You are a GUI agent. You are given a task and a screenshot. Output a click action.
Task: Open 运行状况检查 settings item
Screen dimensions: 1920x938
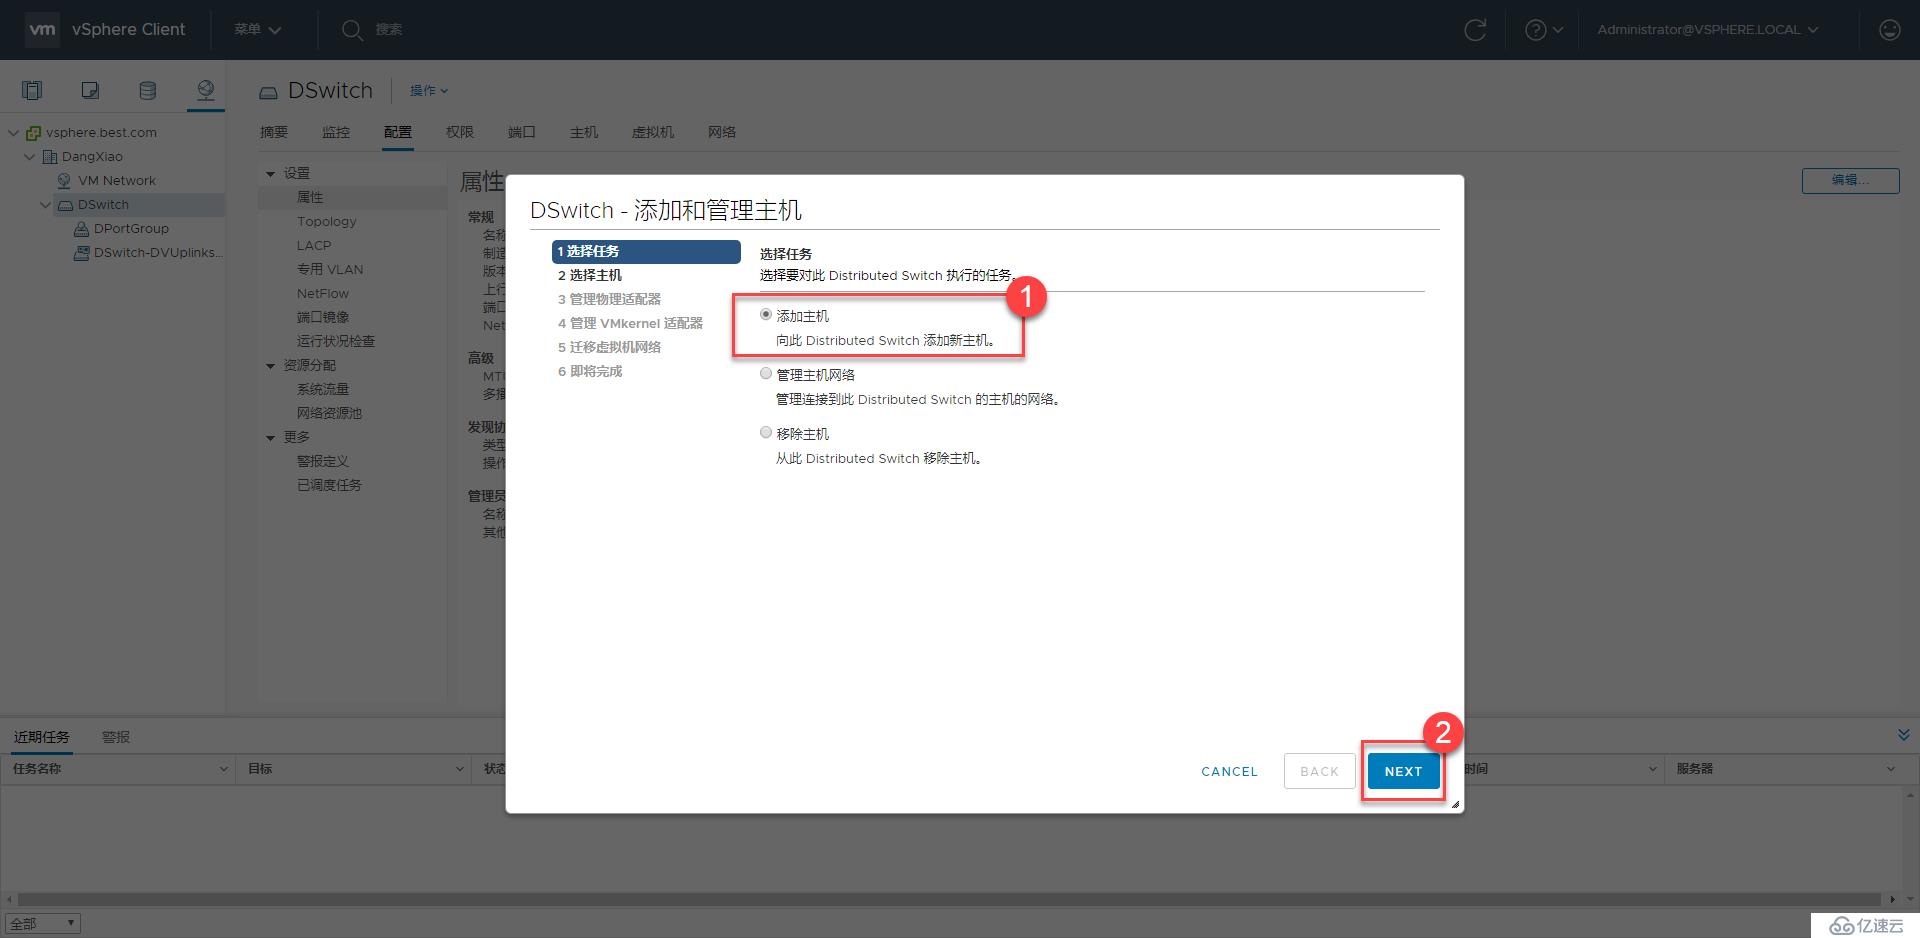[x=335, y=341]
